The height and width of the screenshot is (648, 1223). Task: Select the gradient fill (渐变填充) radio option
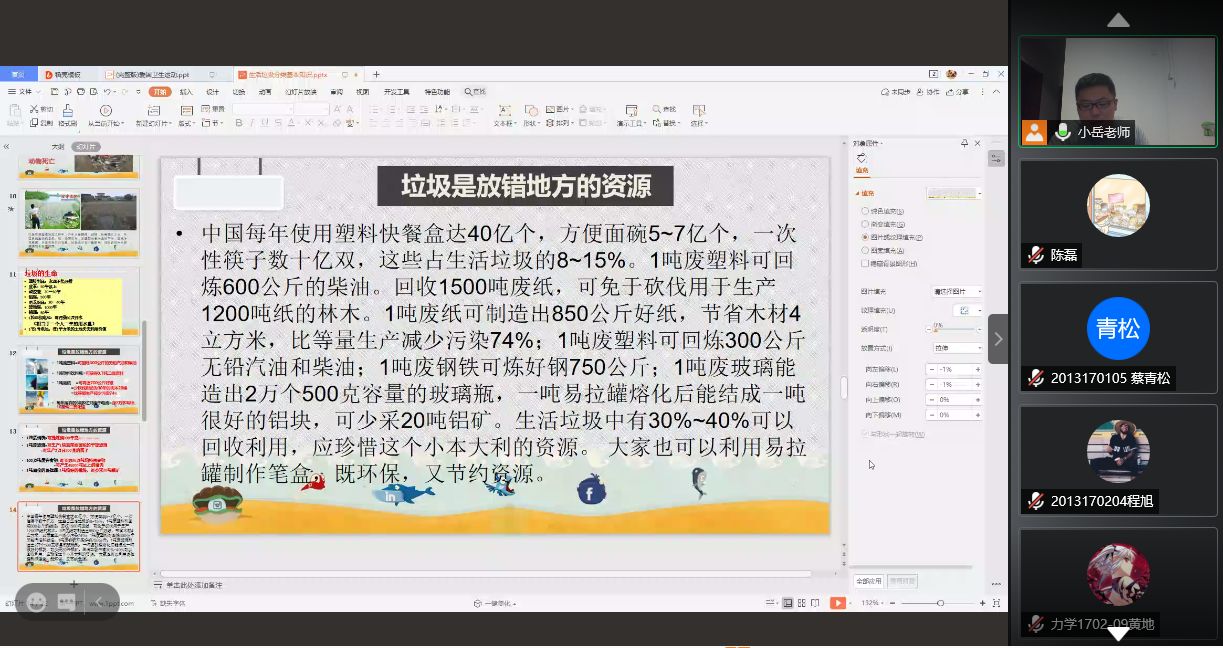866,224
